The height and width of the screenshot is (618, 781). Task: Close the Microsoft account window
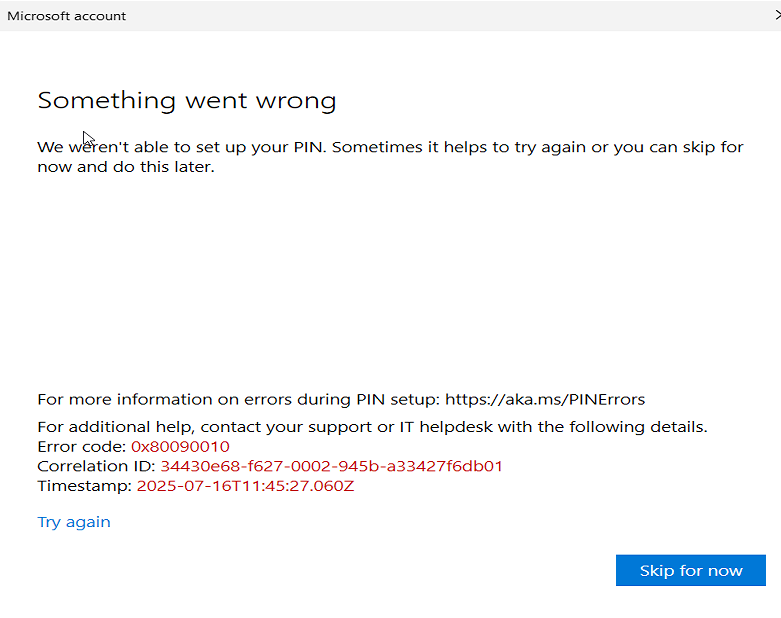777,16
